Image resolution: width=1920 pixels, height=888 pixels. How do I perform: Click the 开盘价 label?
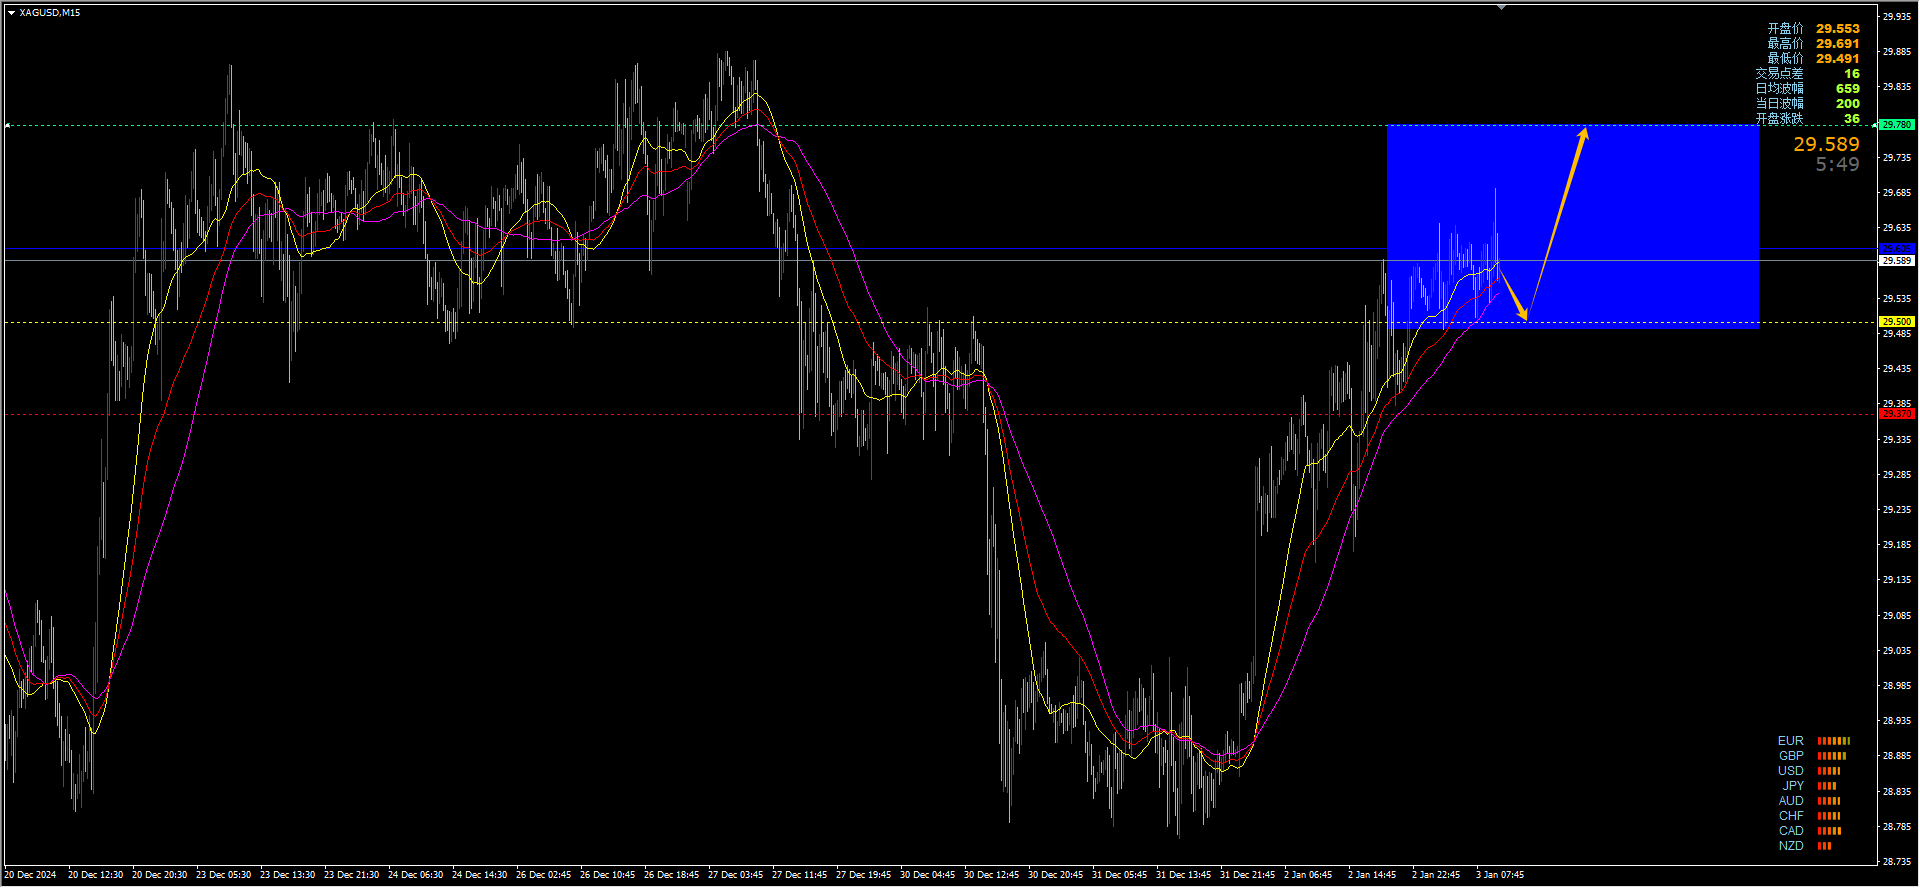pos(1785,29)
